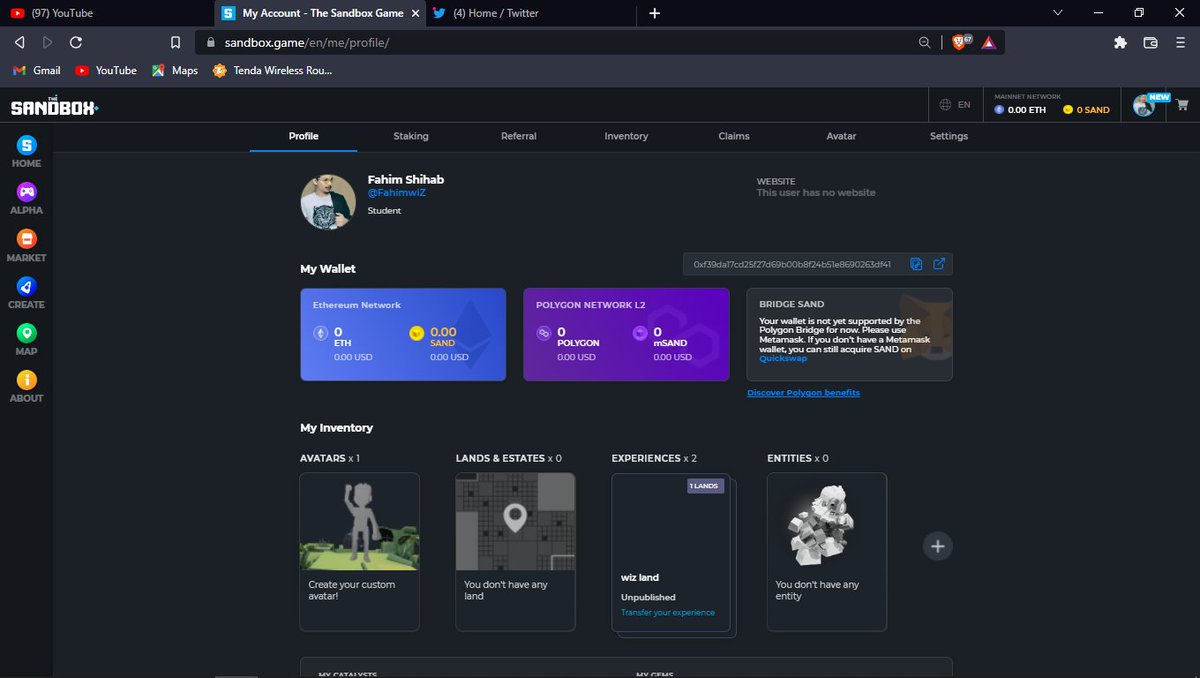The image size is (1200, 678).
Task: Switch to the Profile tab
Action: [303, 136]
